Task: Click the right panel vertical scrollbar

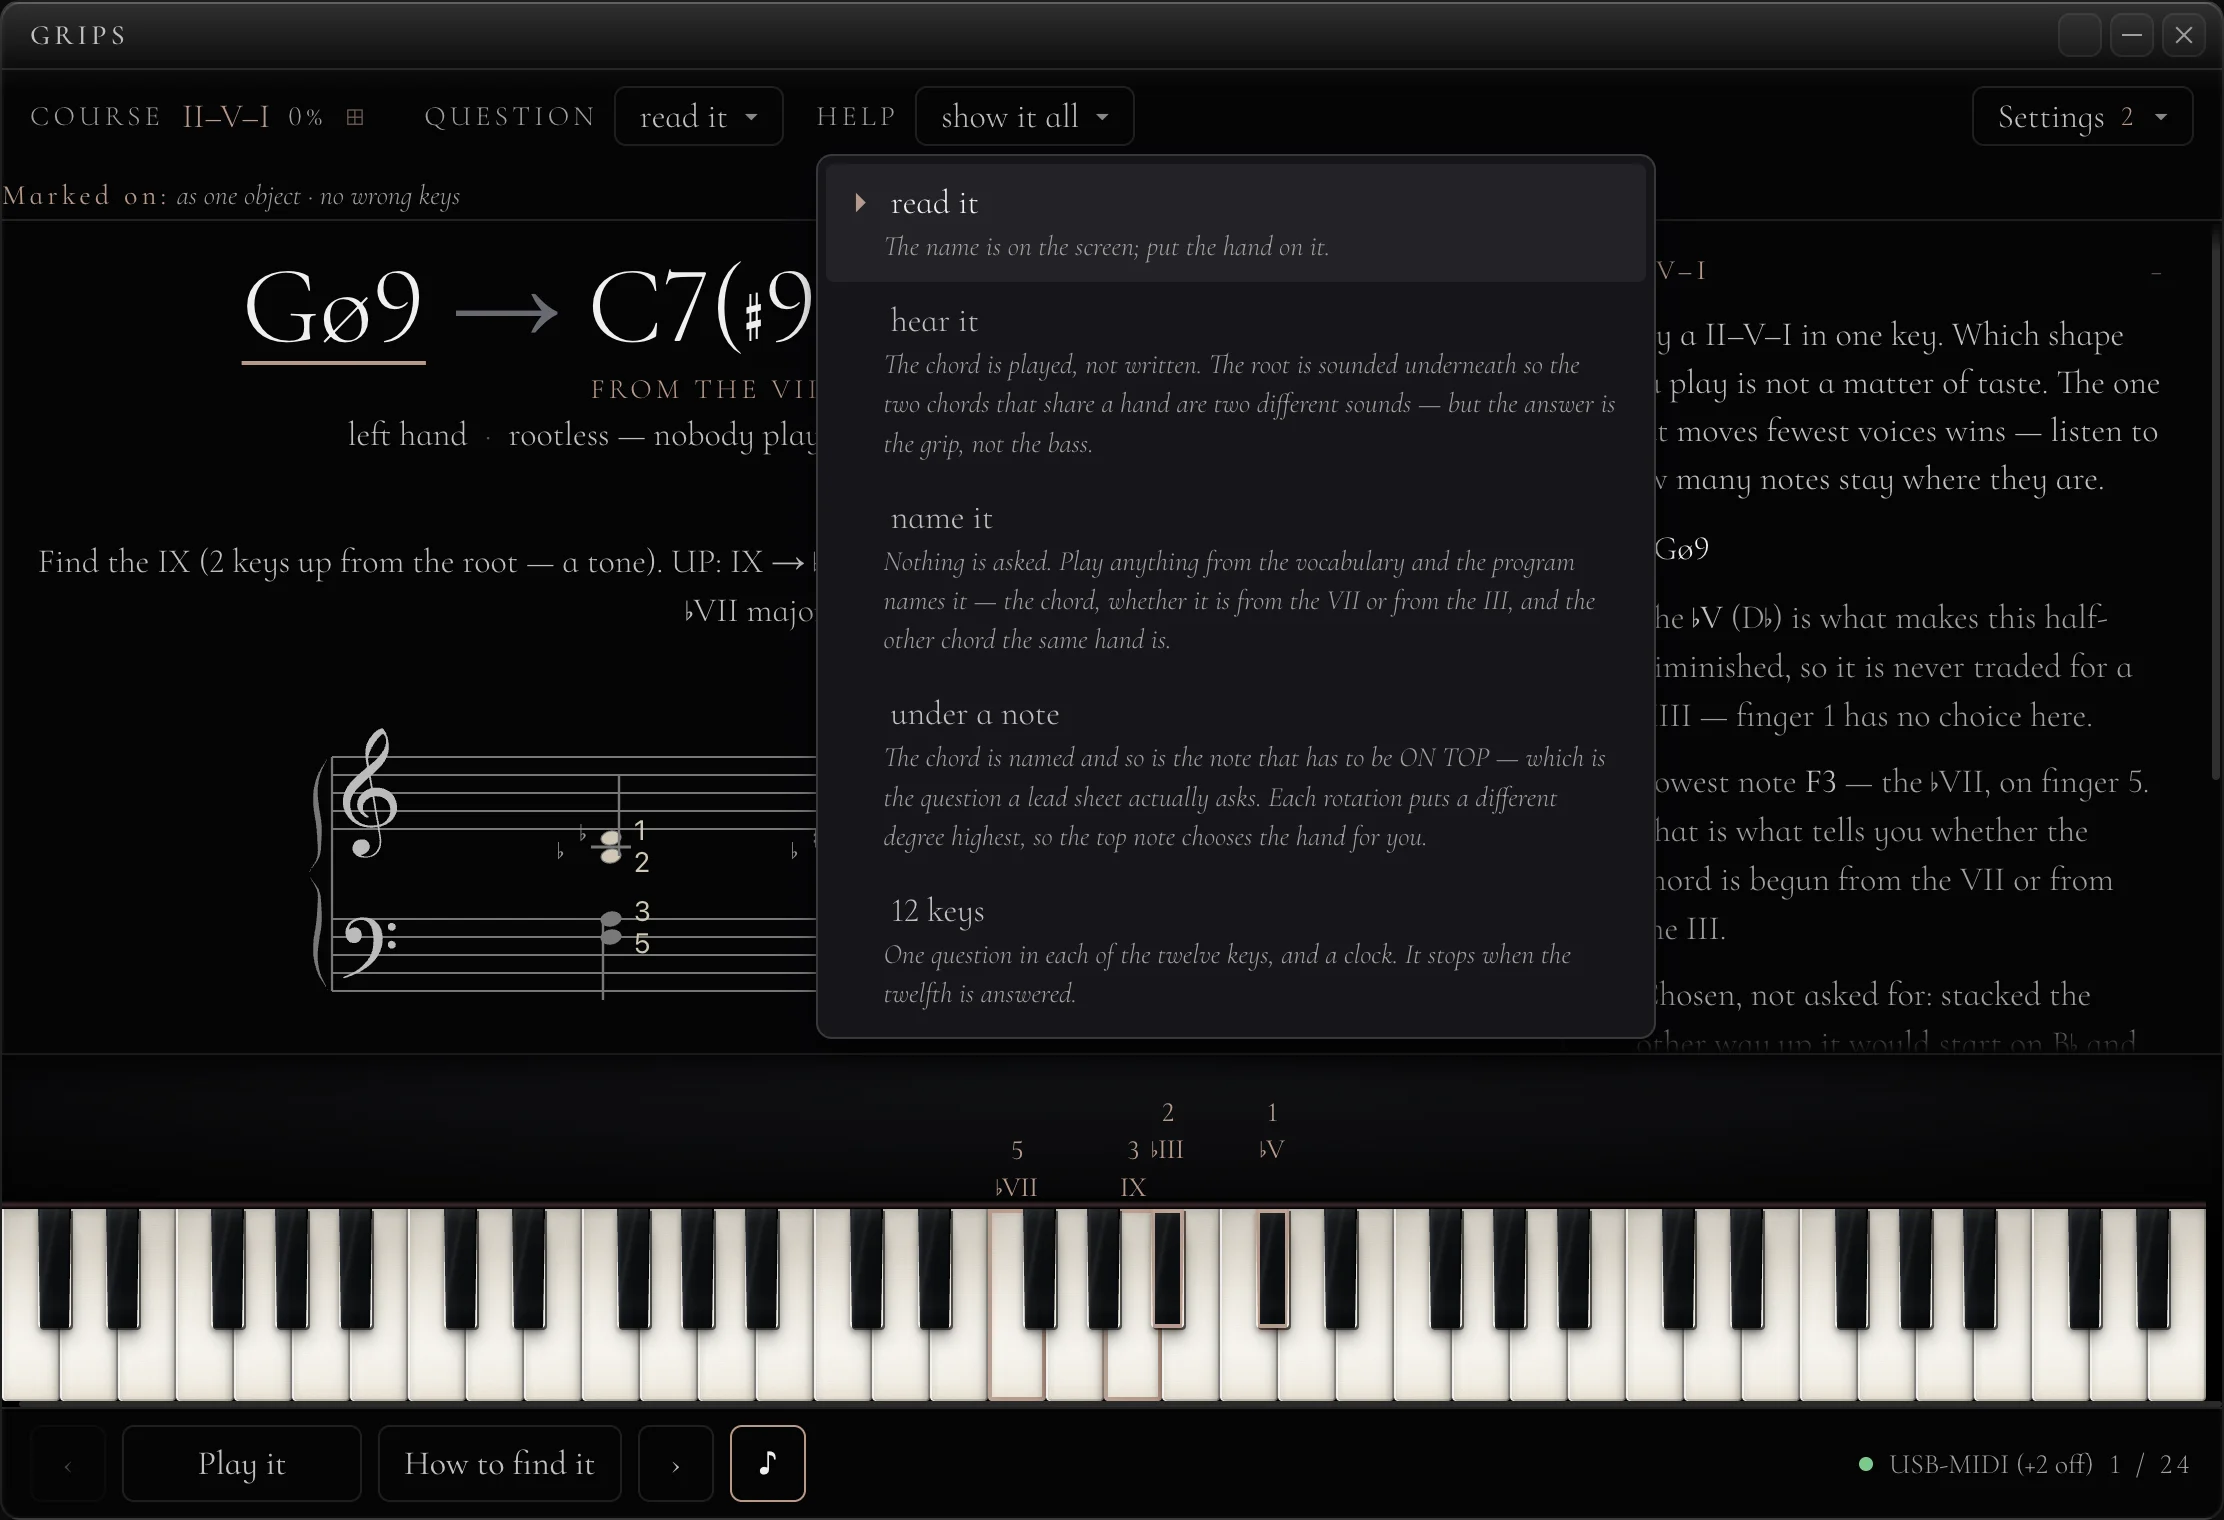Action: 2215,505
